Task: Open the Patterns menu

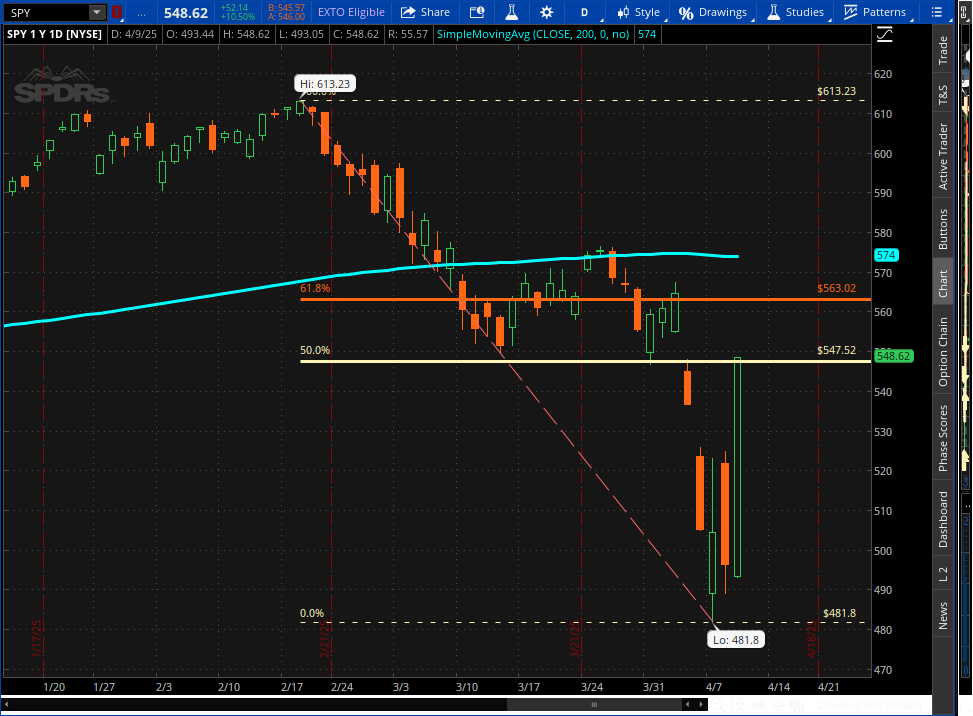Action: click(876, 12)
